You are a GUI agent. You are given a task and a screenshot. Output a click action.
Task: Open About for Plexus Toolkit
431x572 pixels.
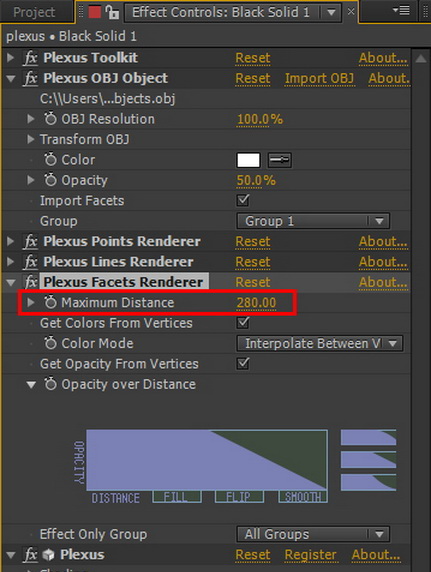pyautogui.click(x=383, y=58)
